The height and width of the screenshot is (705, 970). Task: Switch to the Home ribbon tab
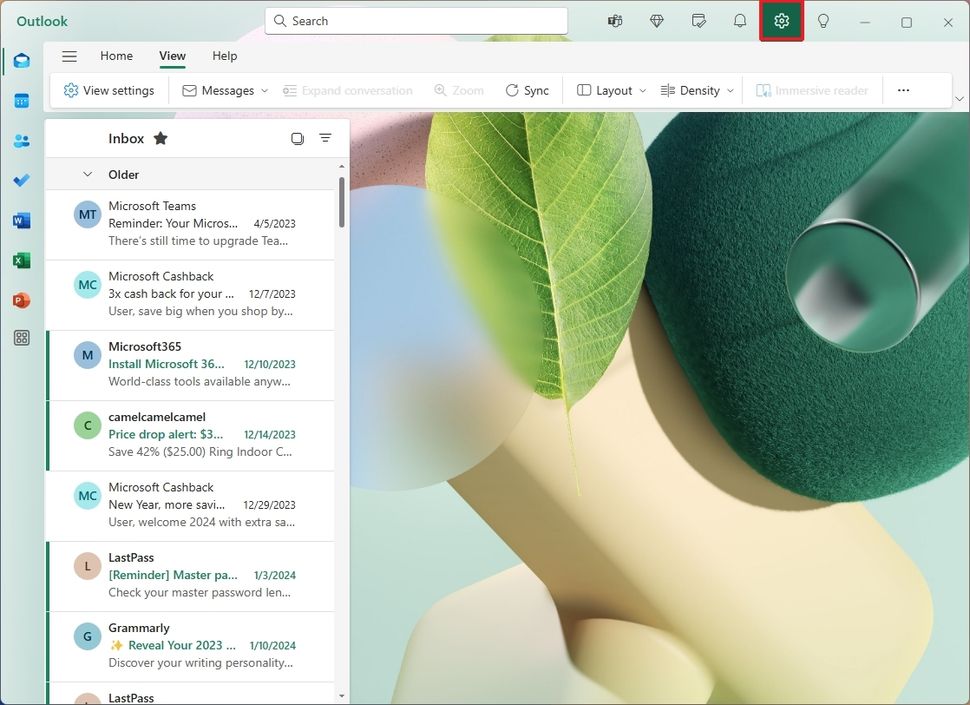pyautogui.click(x=116, y=56)
